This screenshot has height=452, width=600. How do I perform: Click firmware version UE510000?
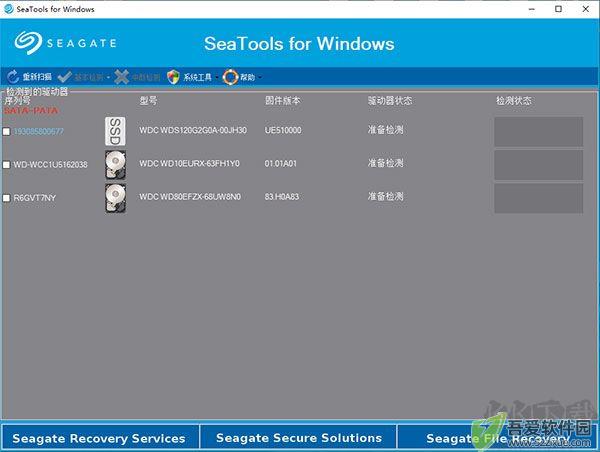tap(283, 130)
